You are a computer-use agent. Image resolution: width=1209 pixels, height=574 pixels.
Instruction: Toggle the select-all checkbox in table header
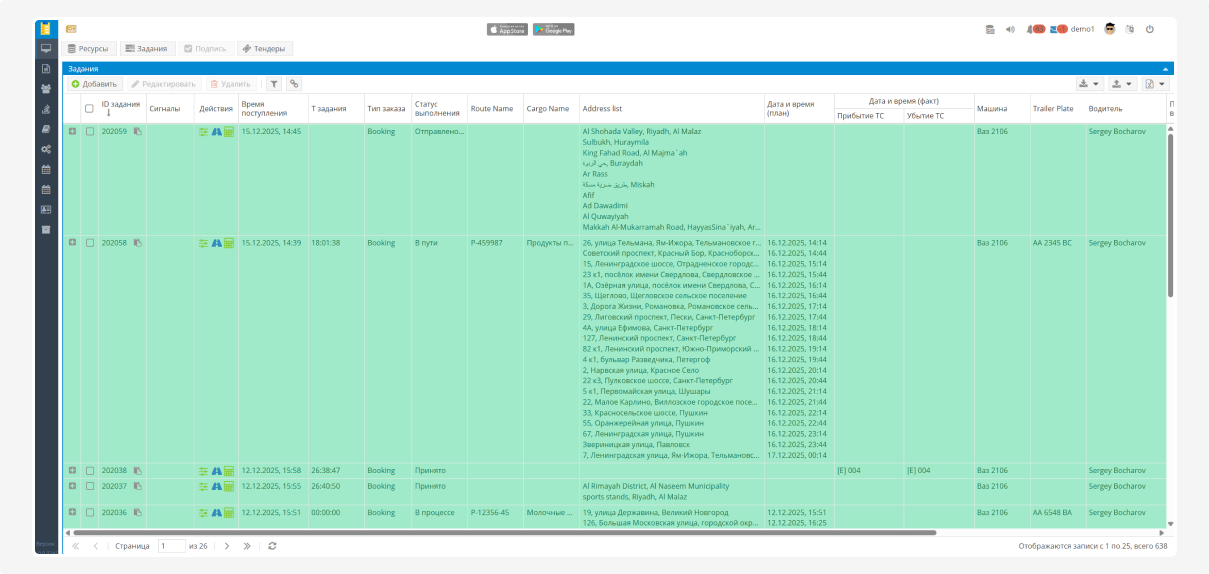pyautogui.click(x=90, y=109)
